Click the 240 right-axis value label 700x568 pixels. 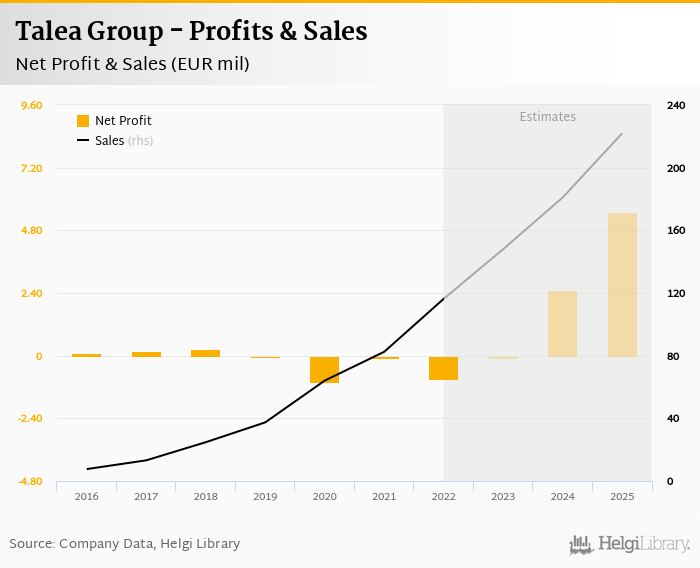676,106
